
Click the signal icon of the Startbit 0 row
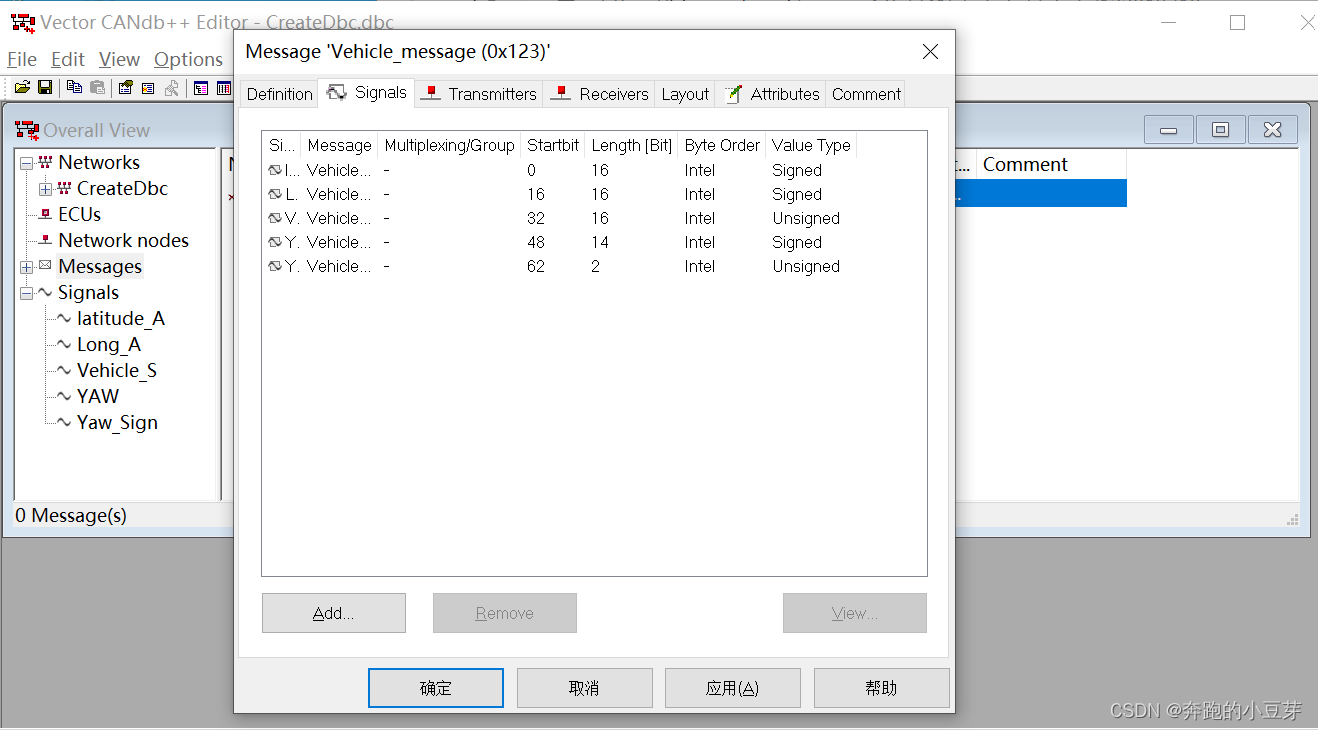click(x=275, y=170)
